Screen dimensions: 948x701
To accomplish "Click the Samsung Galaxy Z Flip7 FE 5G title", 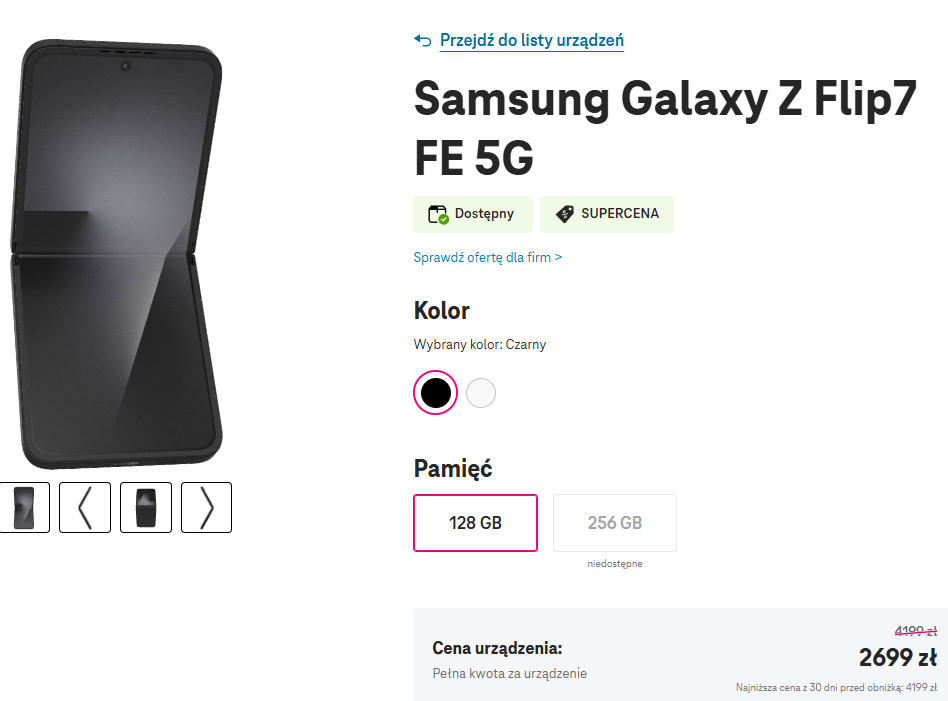I will tap(665, 127).
